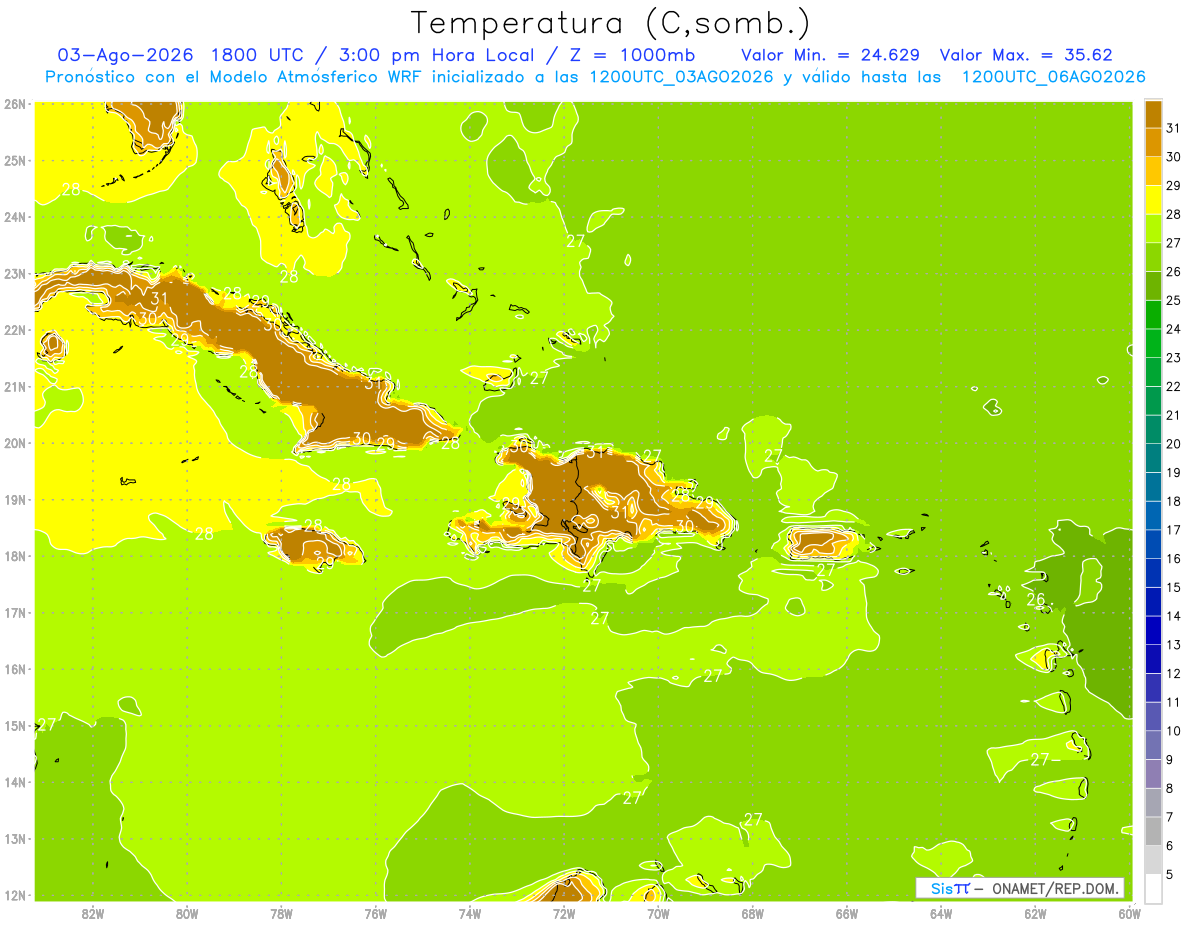Click the '68W' longitude axis label

[x=752, y=913]
